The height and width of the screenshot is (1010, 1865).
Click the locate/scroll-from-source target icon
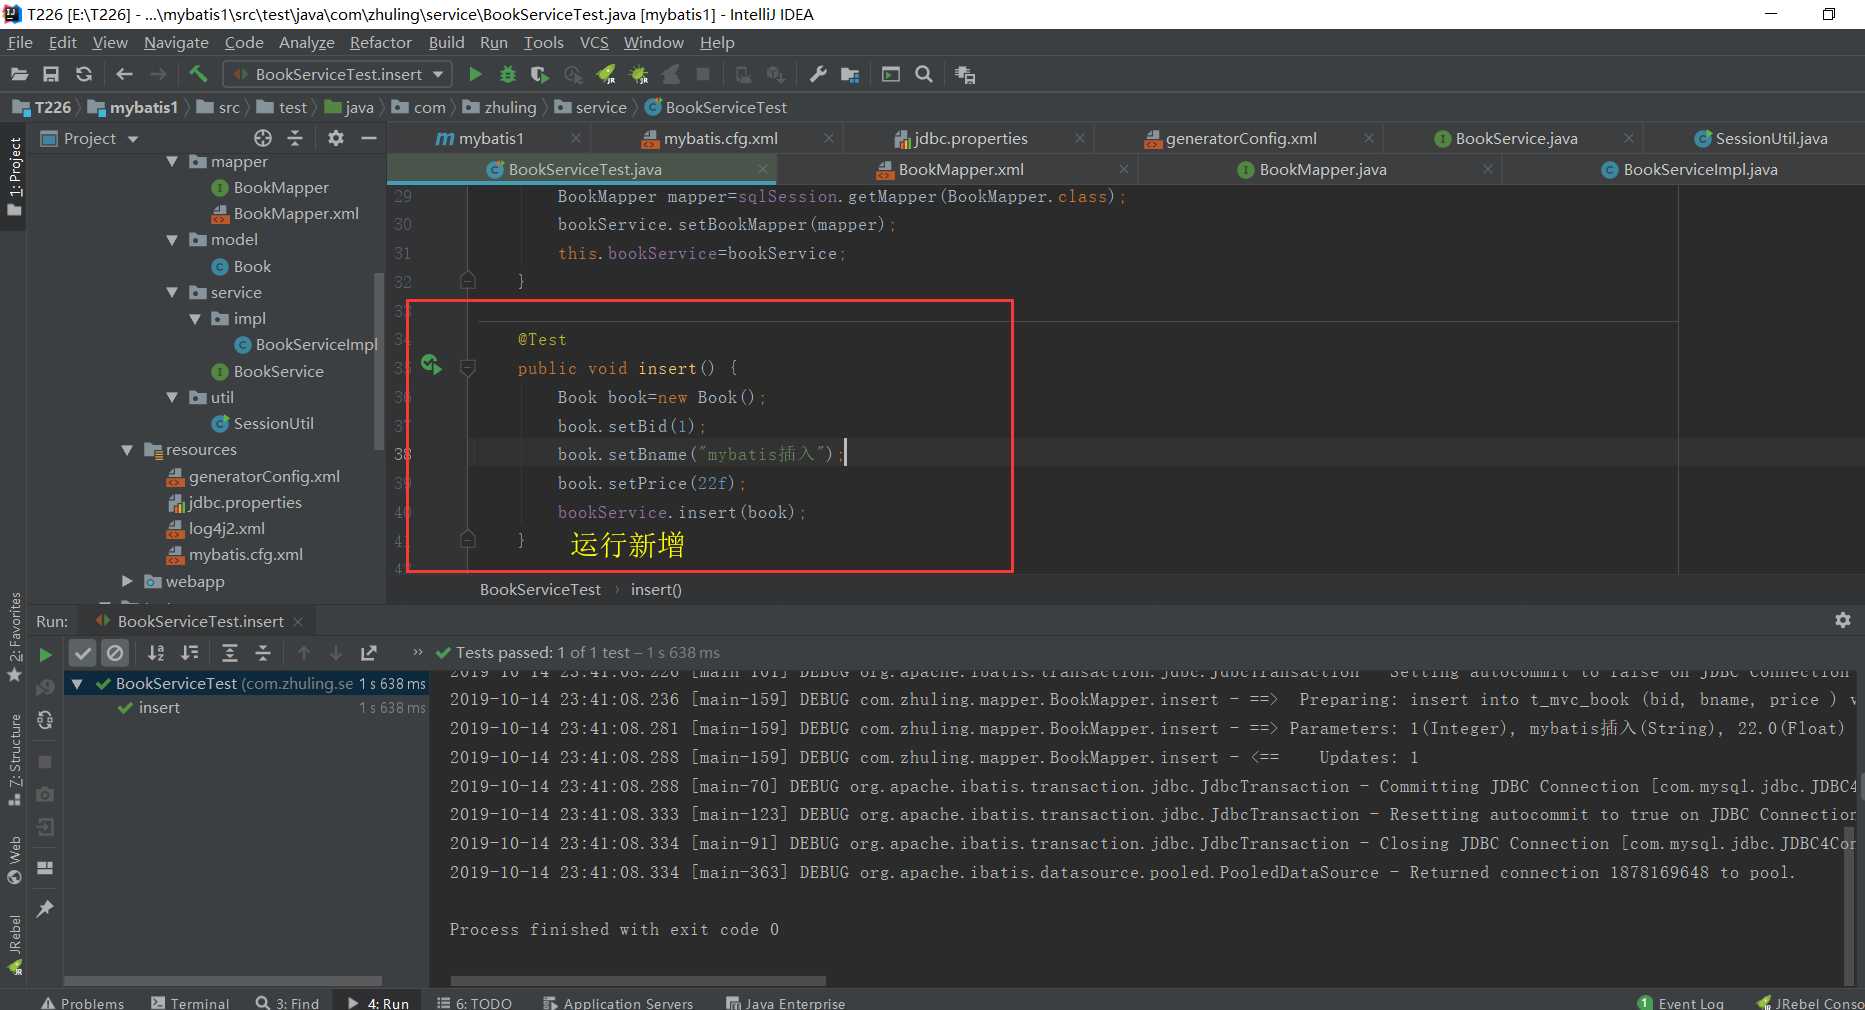click(263, 138)
